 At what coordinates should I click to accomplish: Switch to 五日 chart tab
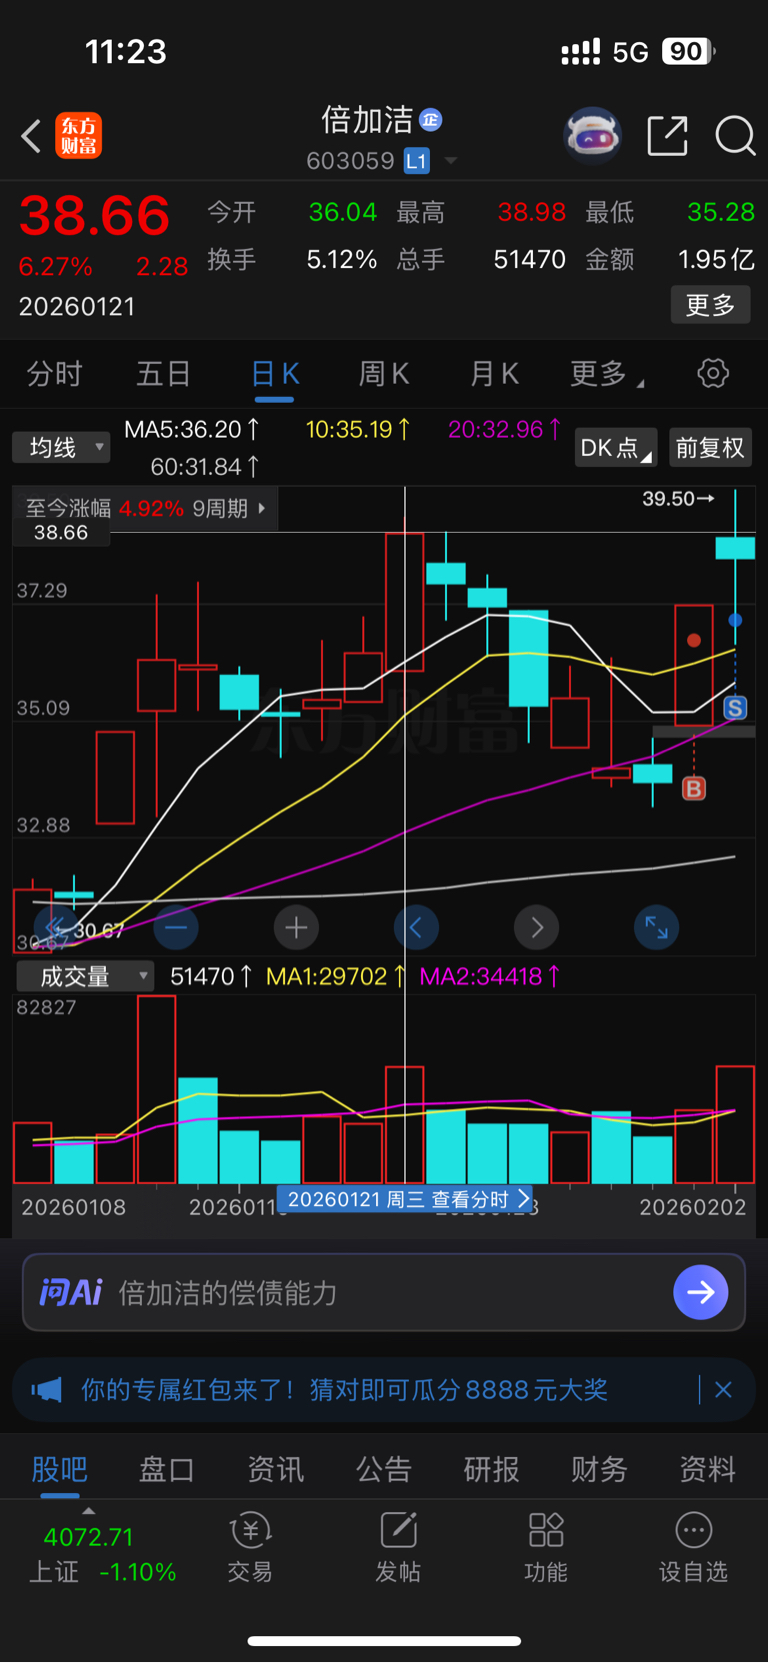tap(163, 374)
